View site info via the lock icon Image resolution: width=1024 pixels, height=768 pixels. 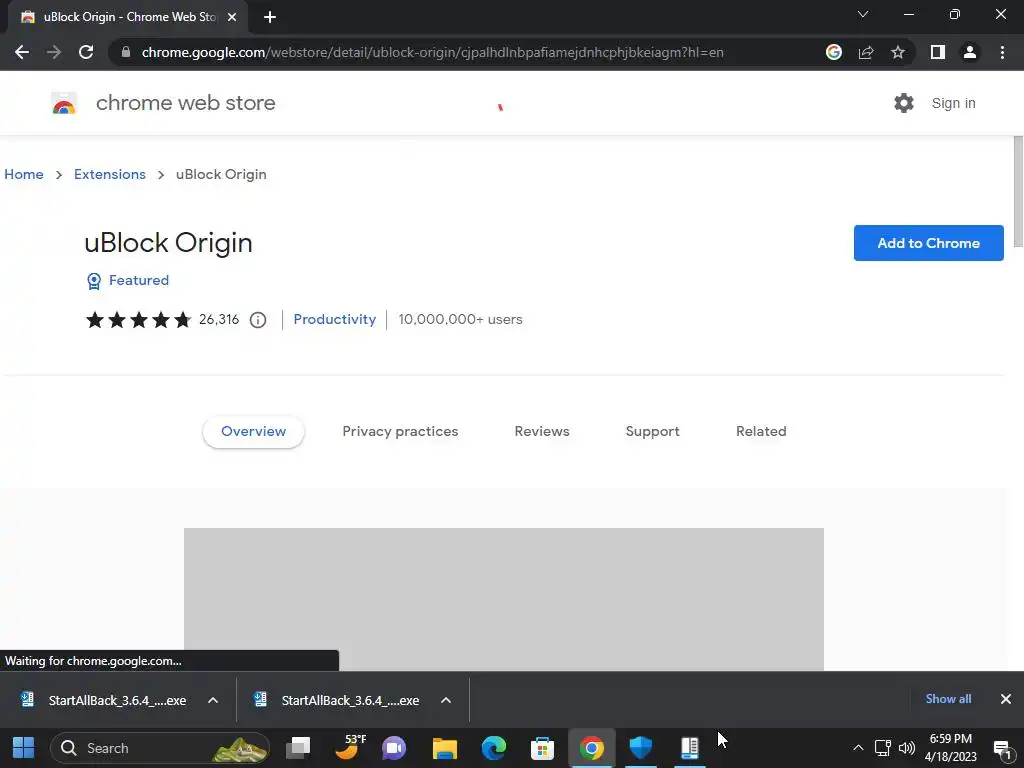point(126,52)
